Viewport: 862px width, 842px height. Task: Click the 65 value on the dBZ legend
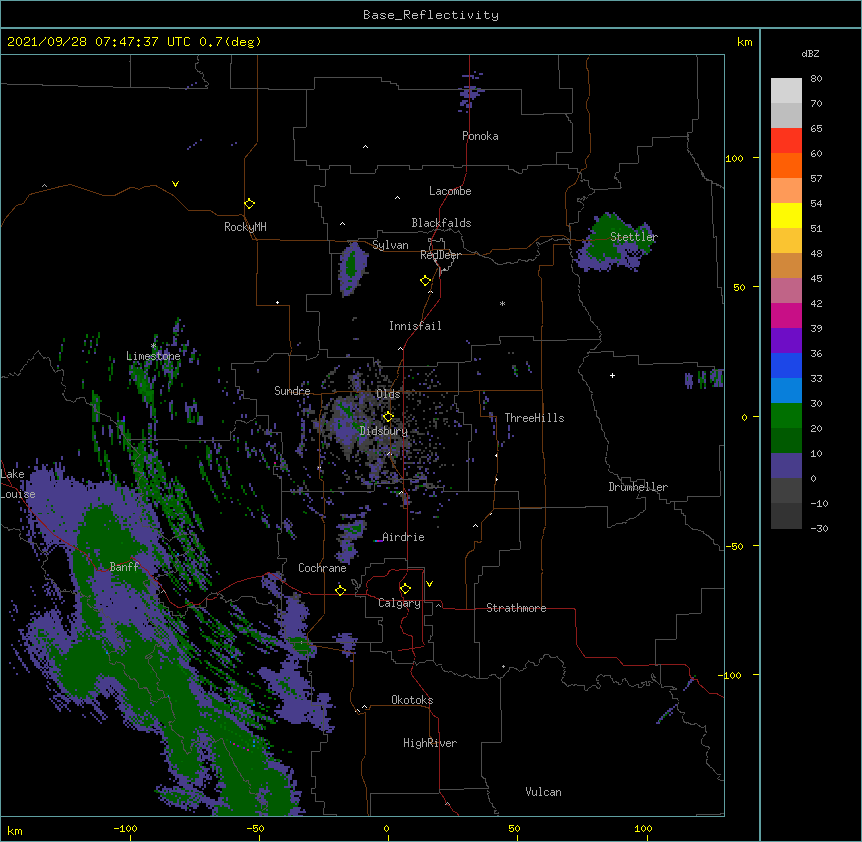816,129
